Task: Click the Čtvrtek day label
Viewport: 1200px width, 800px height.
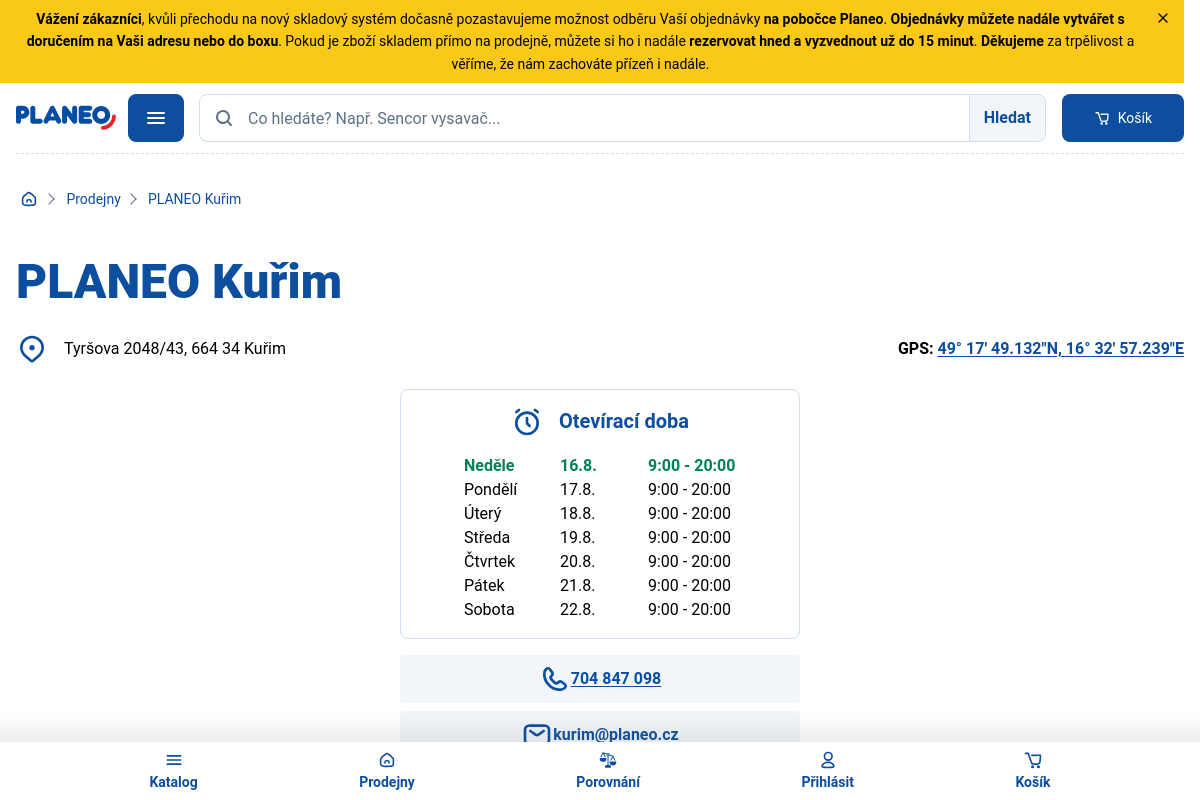Action: pyautogui.click(x=490, y=561)
